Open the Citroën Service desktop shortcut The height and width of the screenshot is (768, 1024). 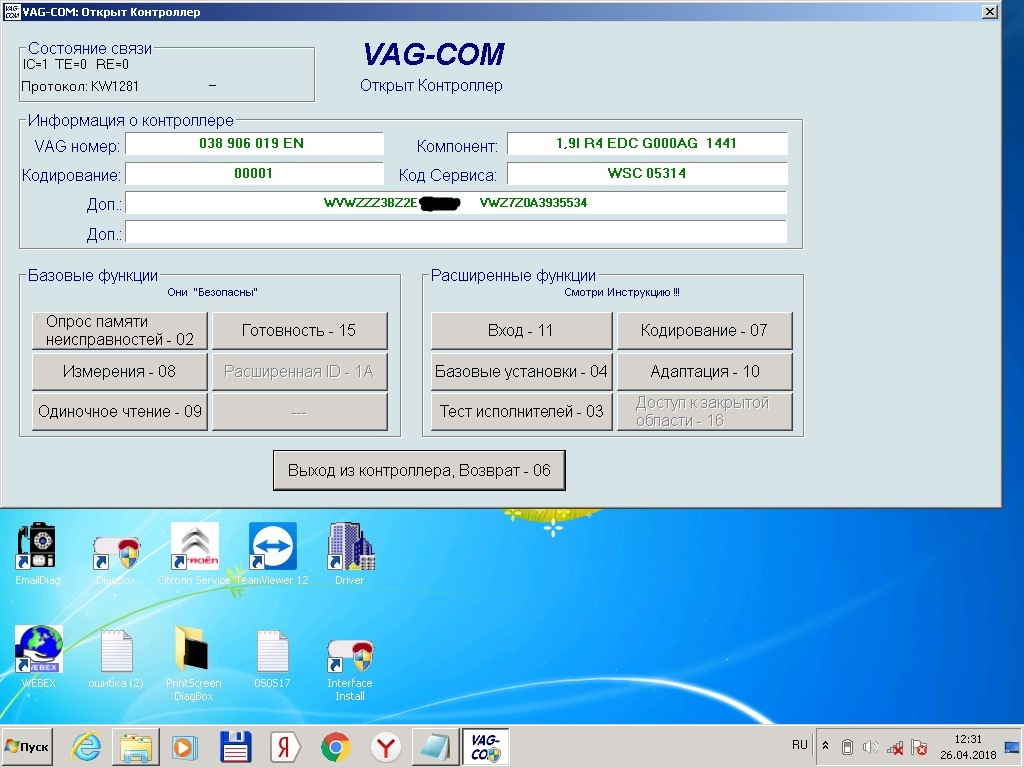[194, 553]
